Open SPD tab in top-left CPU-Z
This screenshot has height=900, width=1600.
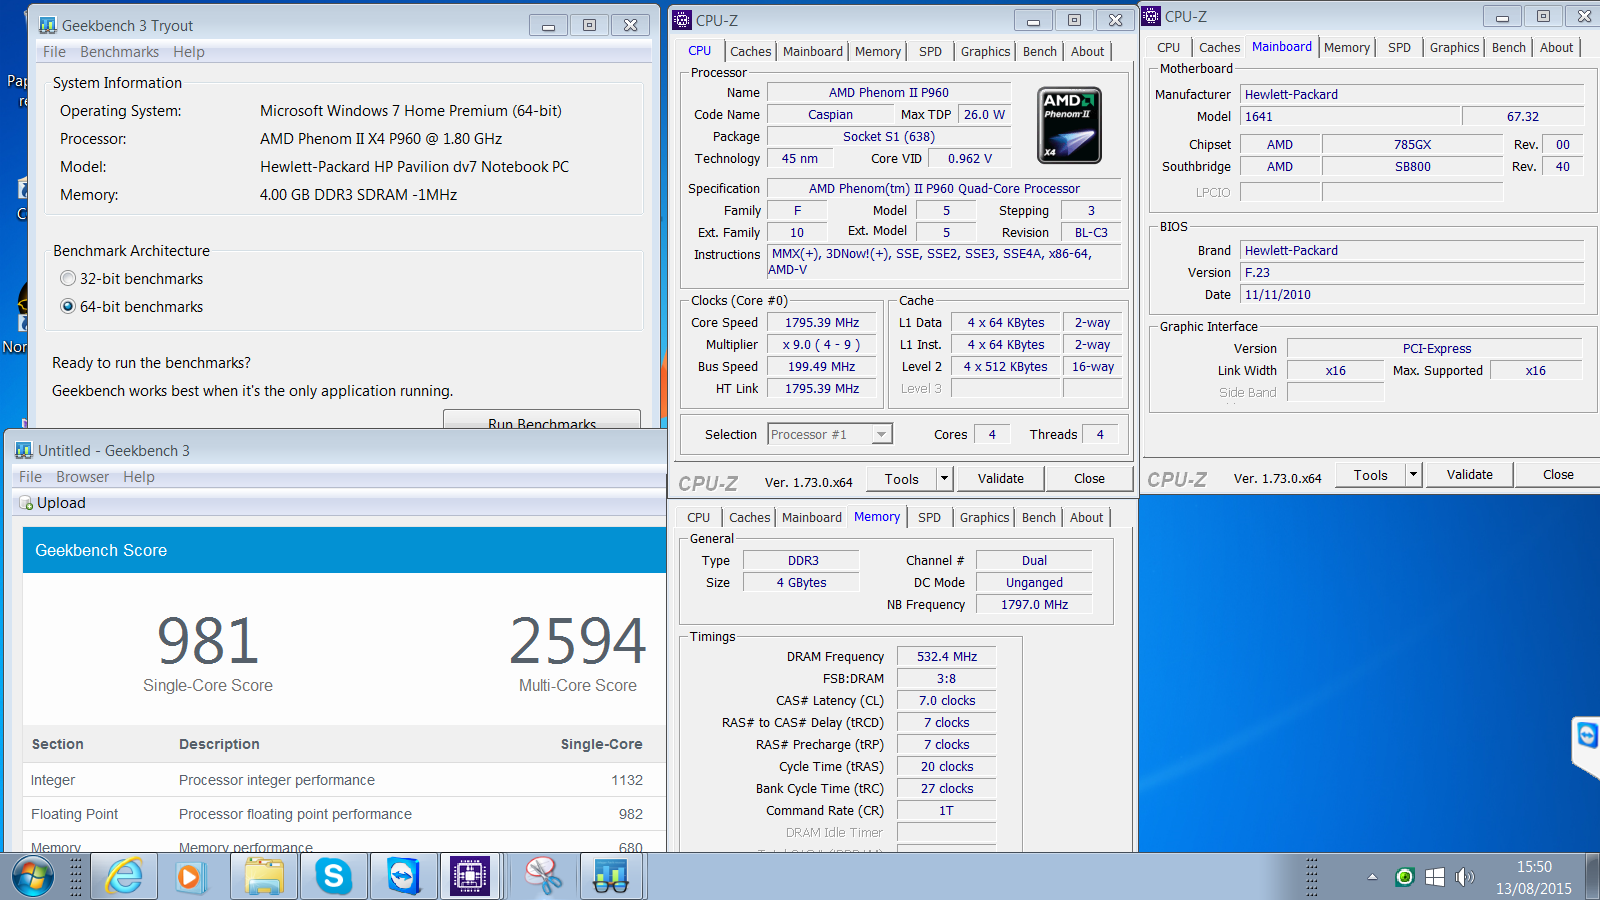(x=930, y=51)
